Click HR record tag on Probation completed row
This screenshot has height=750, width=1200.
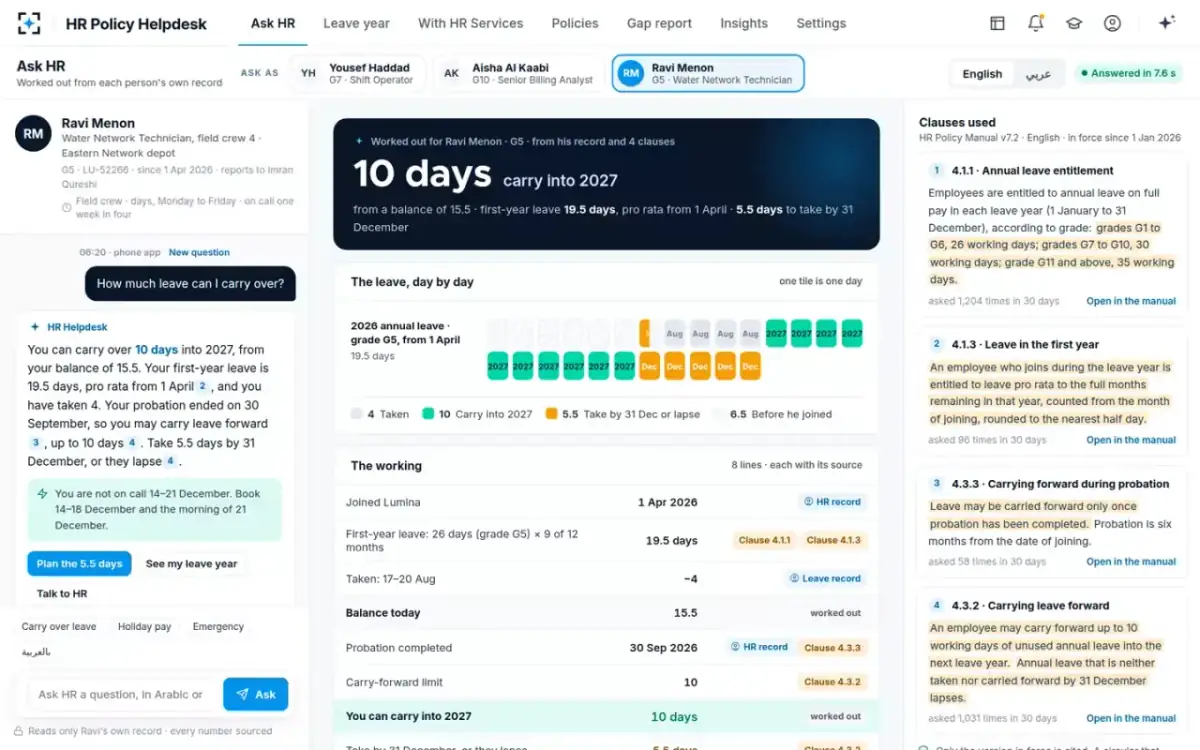(x=759, y=647)
